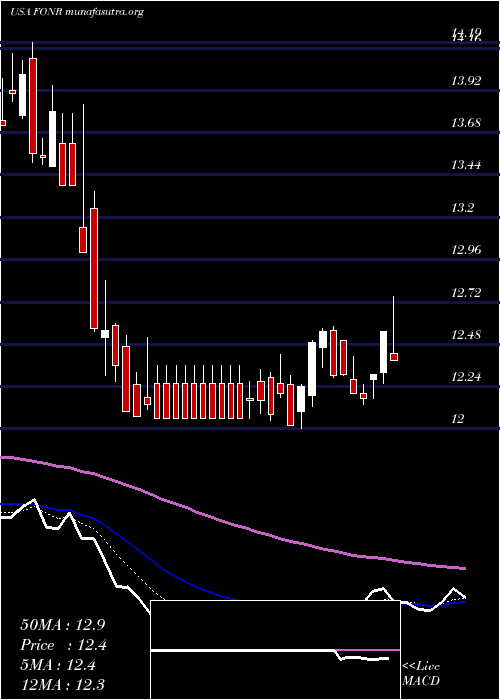Click the '50MA : 12.9' legend text
The image size is (500, 700).
62,625
